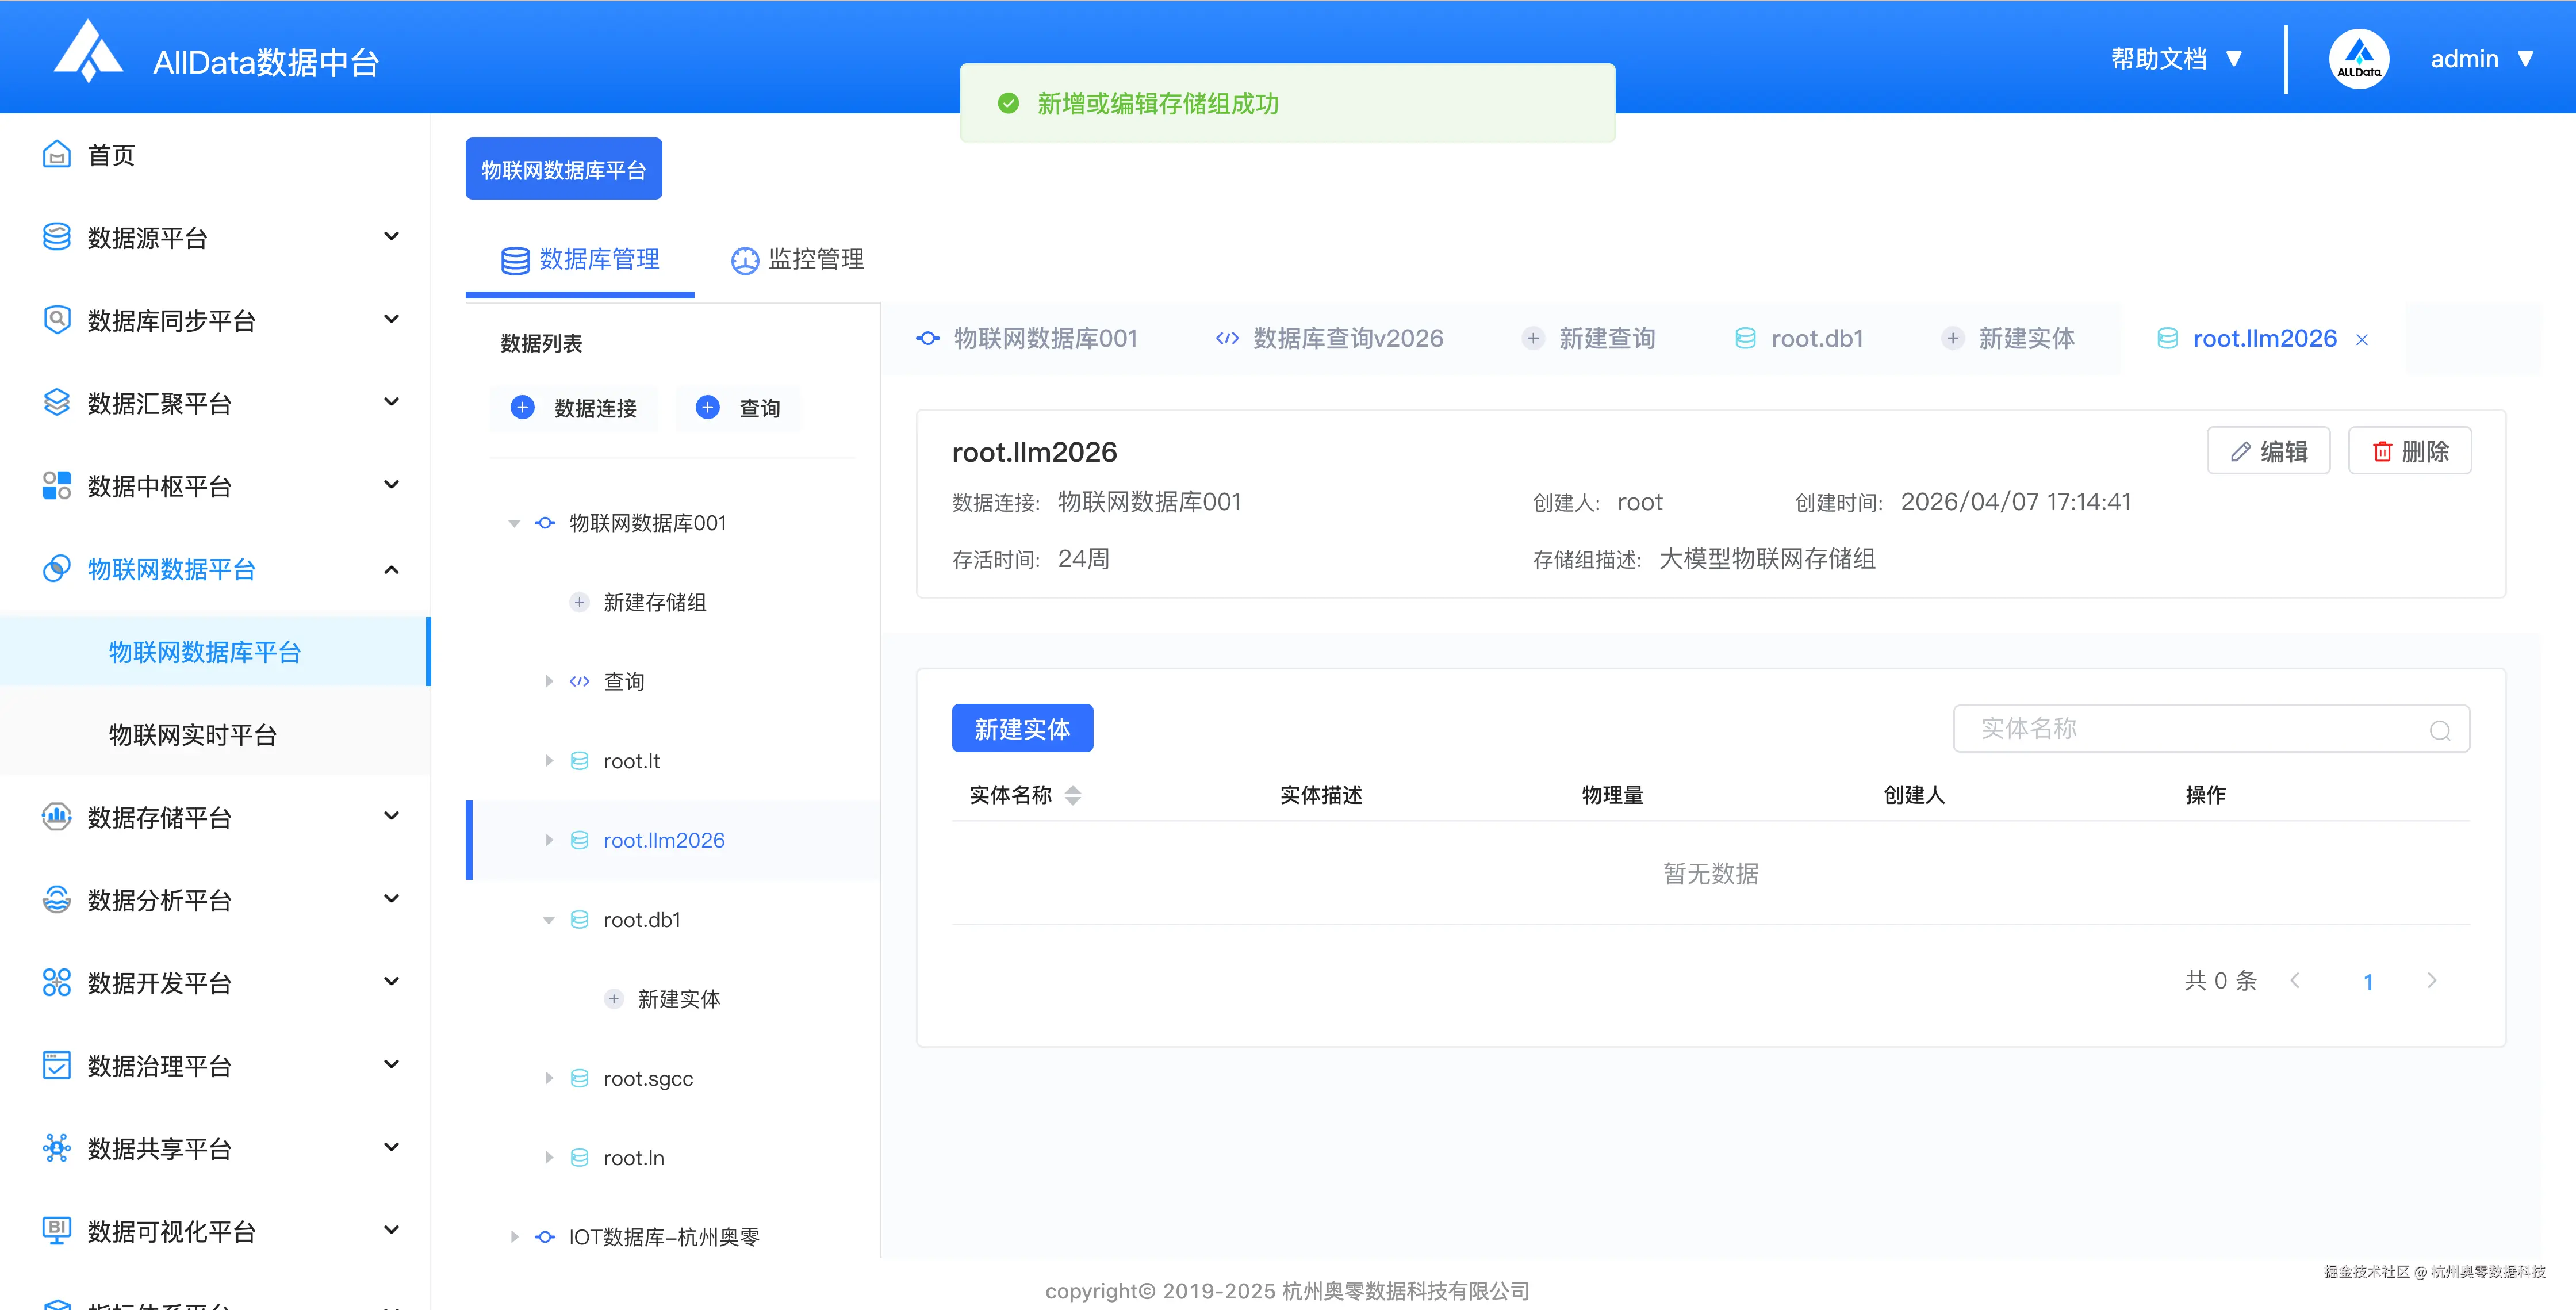Expand the 数据源平台 sidebar menu

pos(391,237)
